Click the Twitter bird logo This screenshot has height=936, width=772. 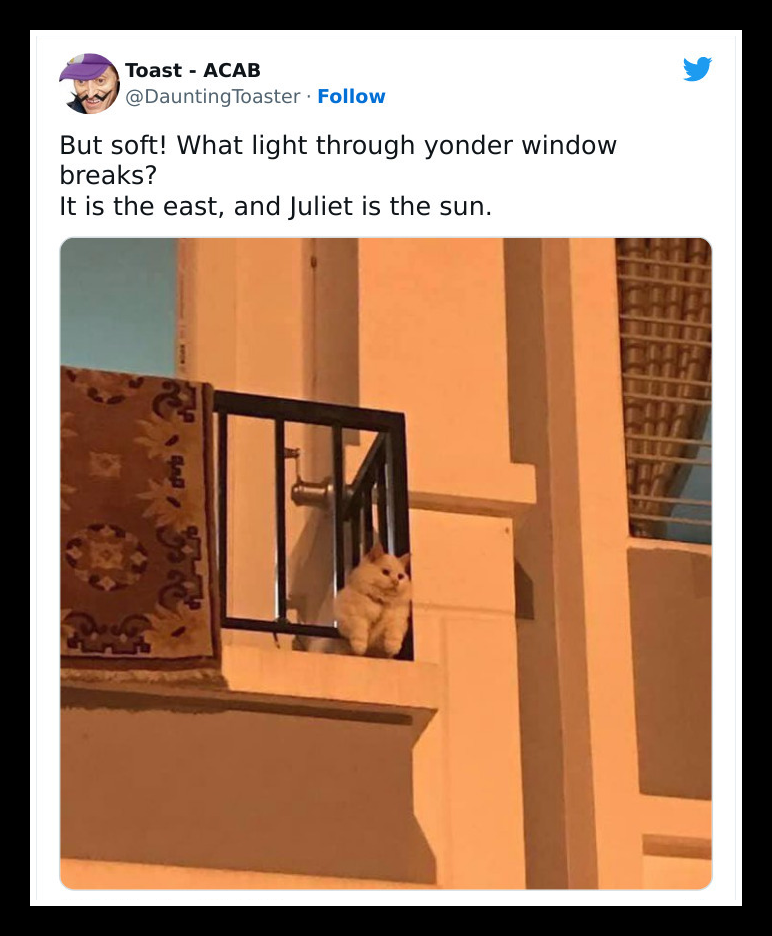(x=697, y=69)
